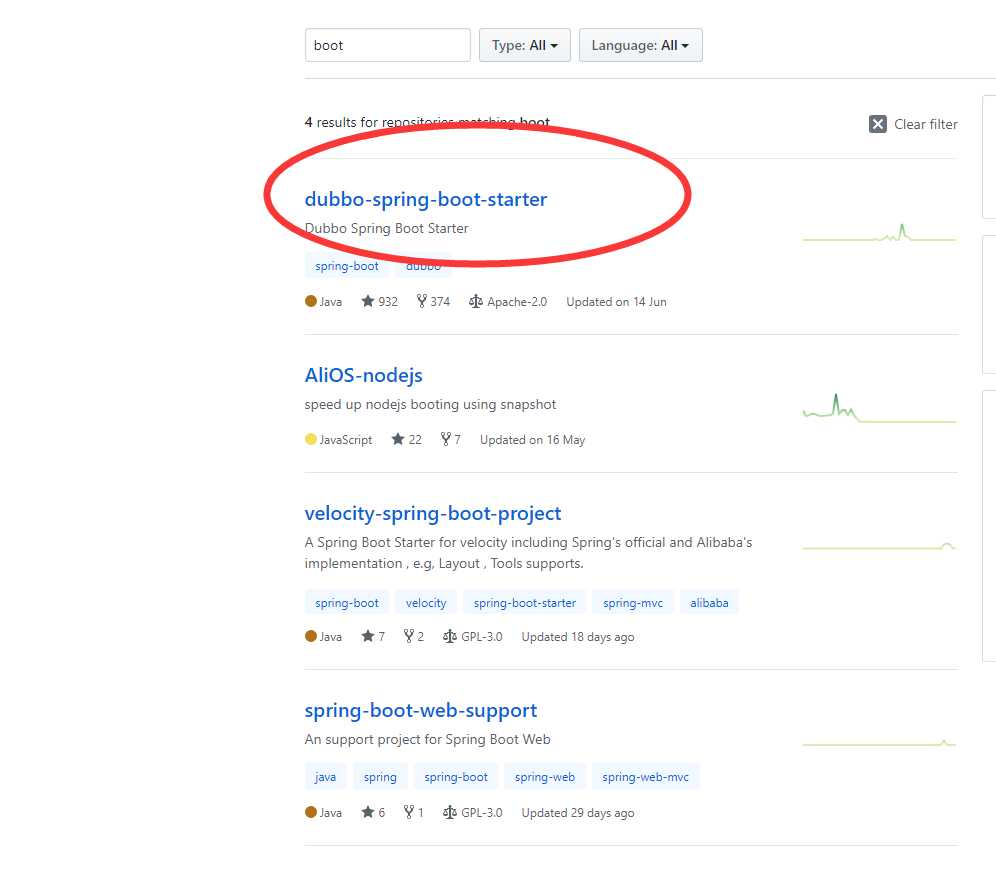Click the alibaba topic tag

click(709, 603)
